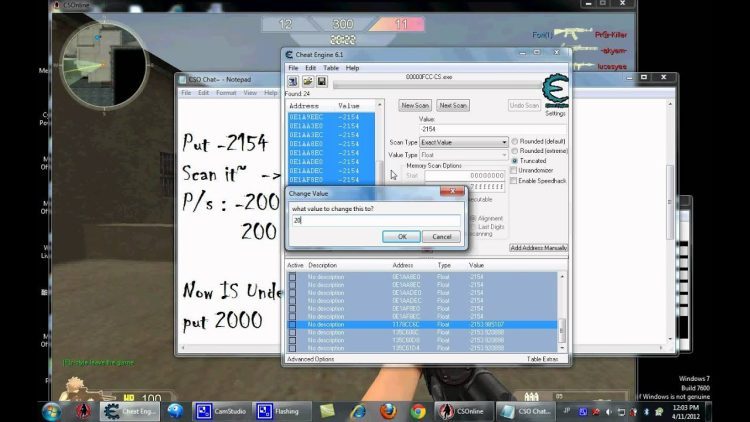750x422 pixels.
Task: Click the Start address field showing 00000000
Action: (464, 176)
